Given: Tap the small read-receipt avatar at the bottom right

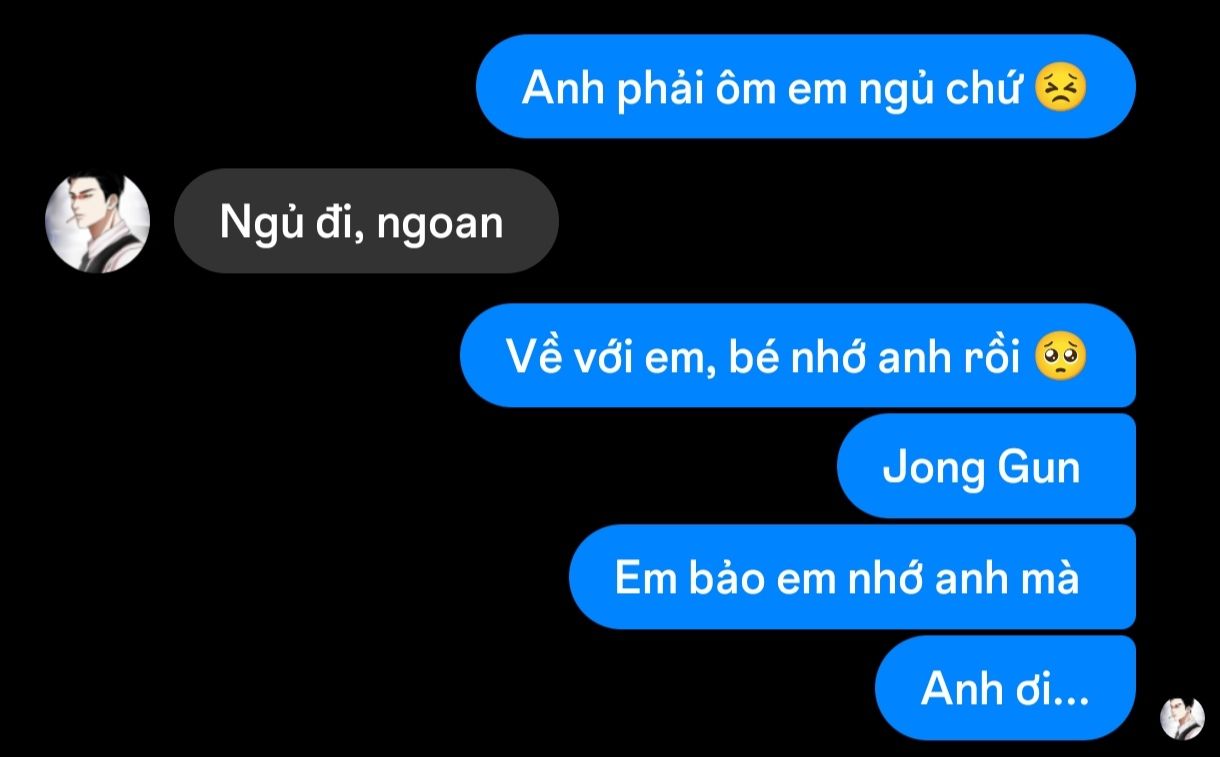Looking at the screenshot, I should [1182, 718].
